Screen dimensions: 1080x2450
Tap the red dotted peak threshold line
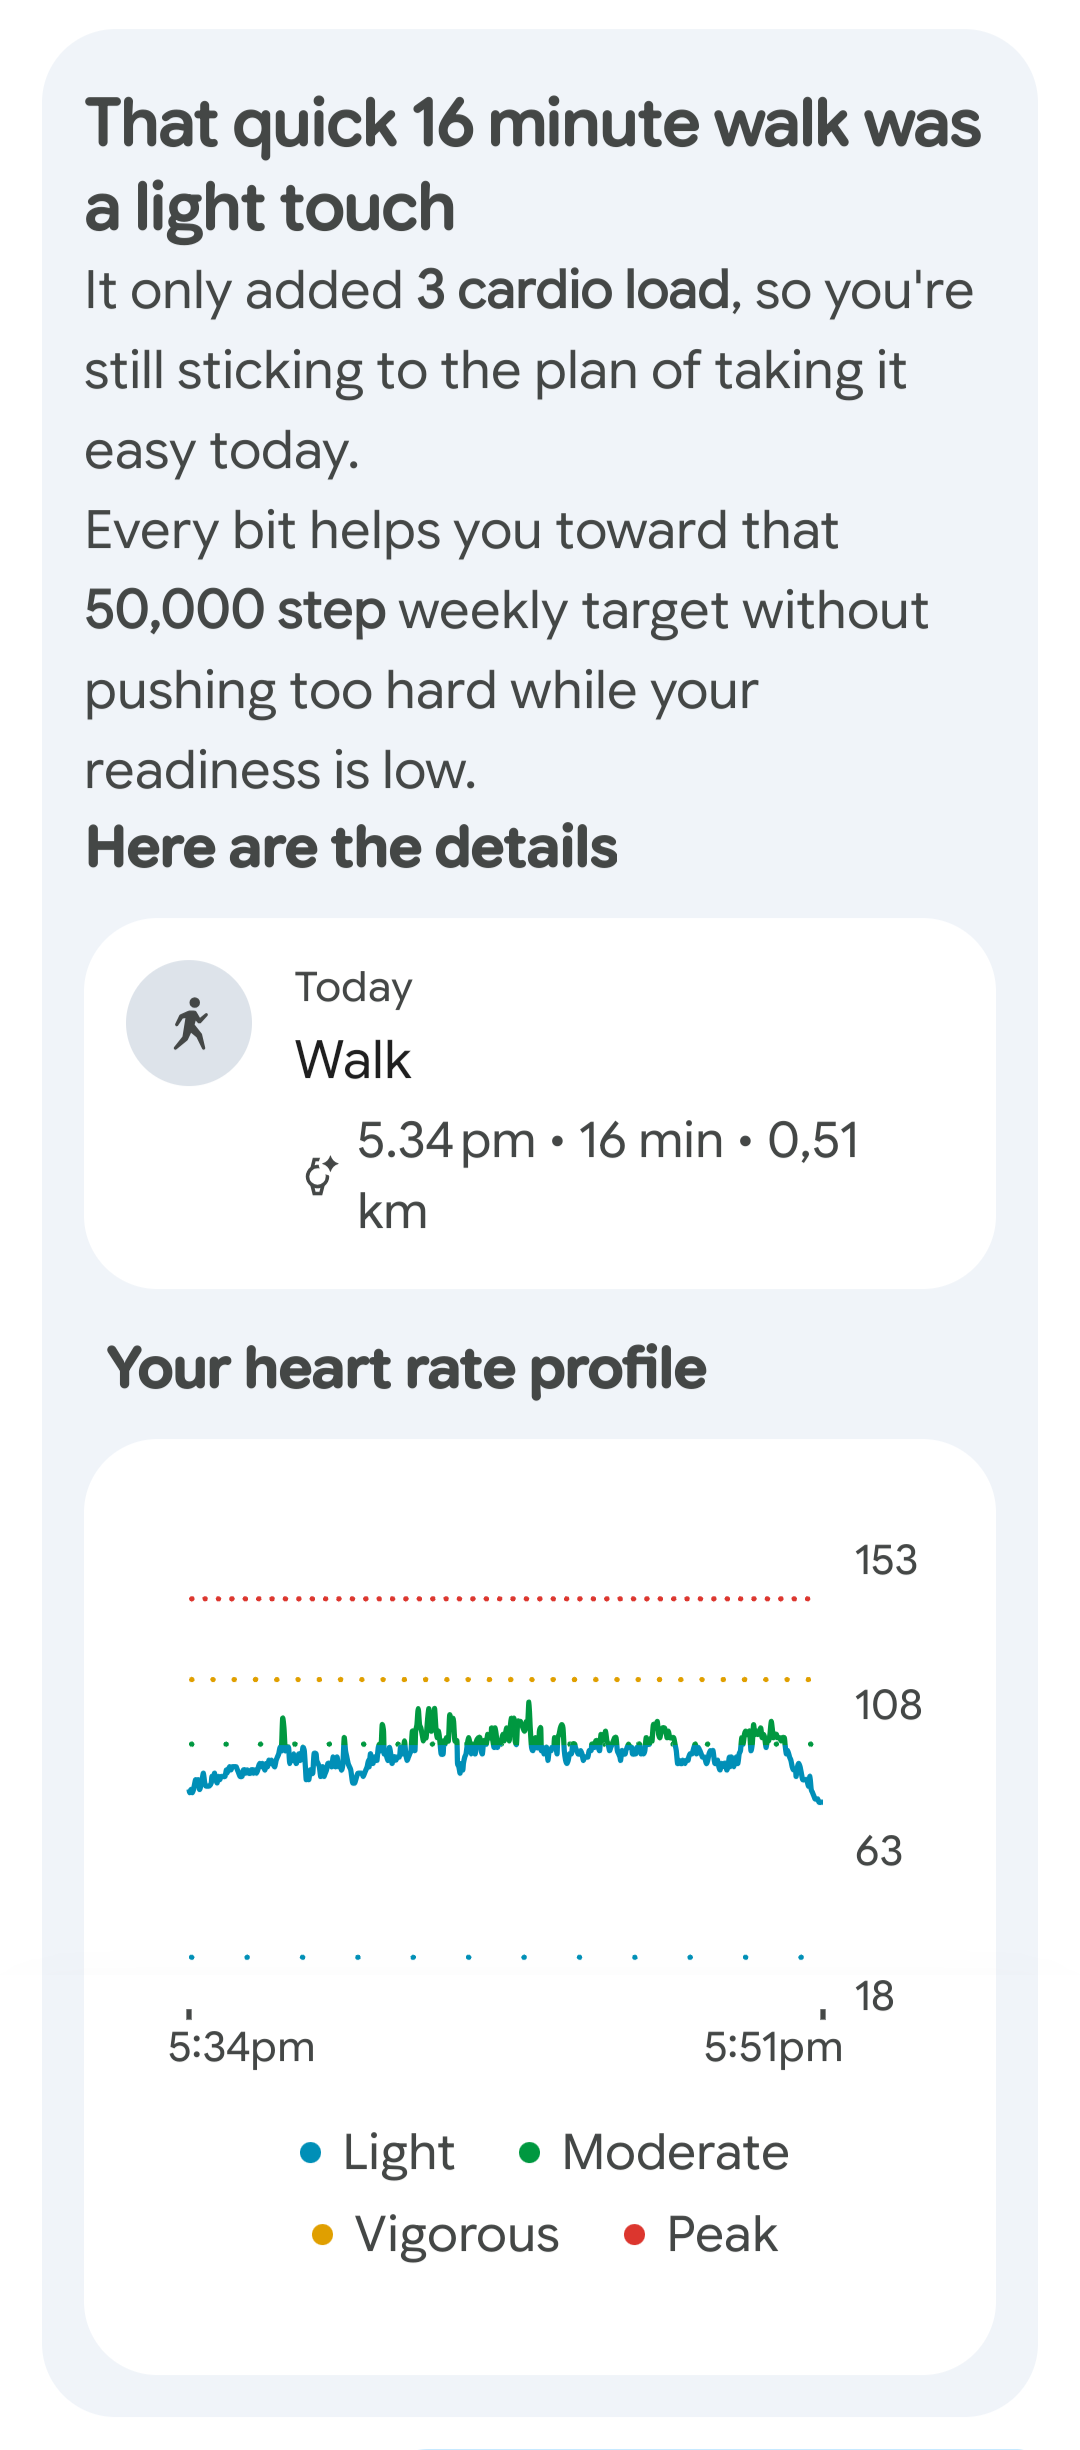(499, 1599)
